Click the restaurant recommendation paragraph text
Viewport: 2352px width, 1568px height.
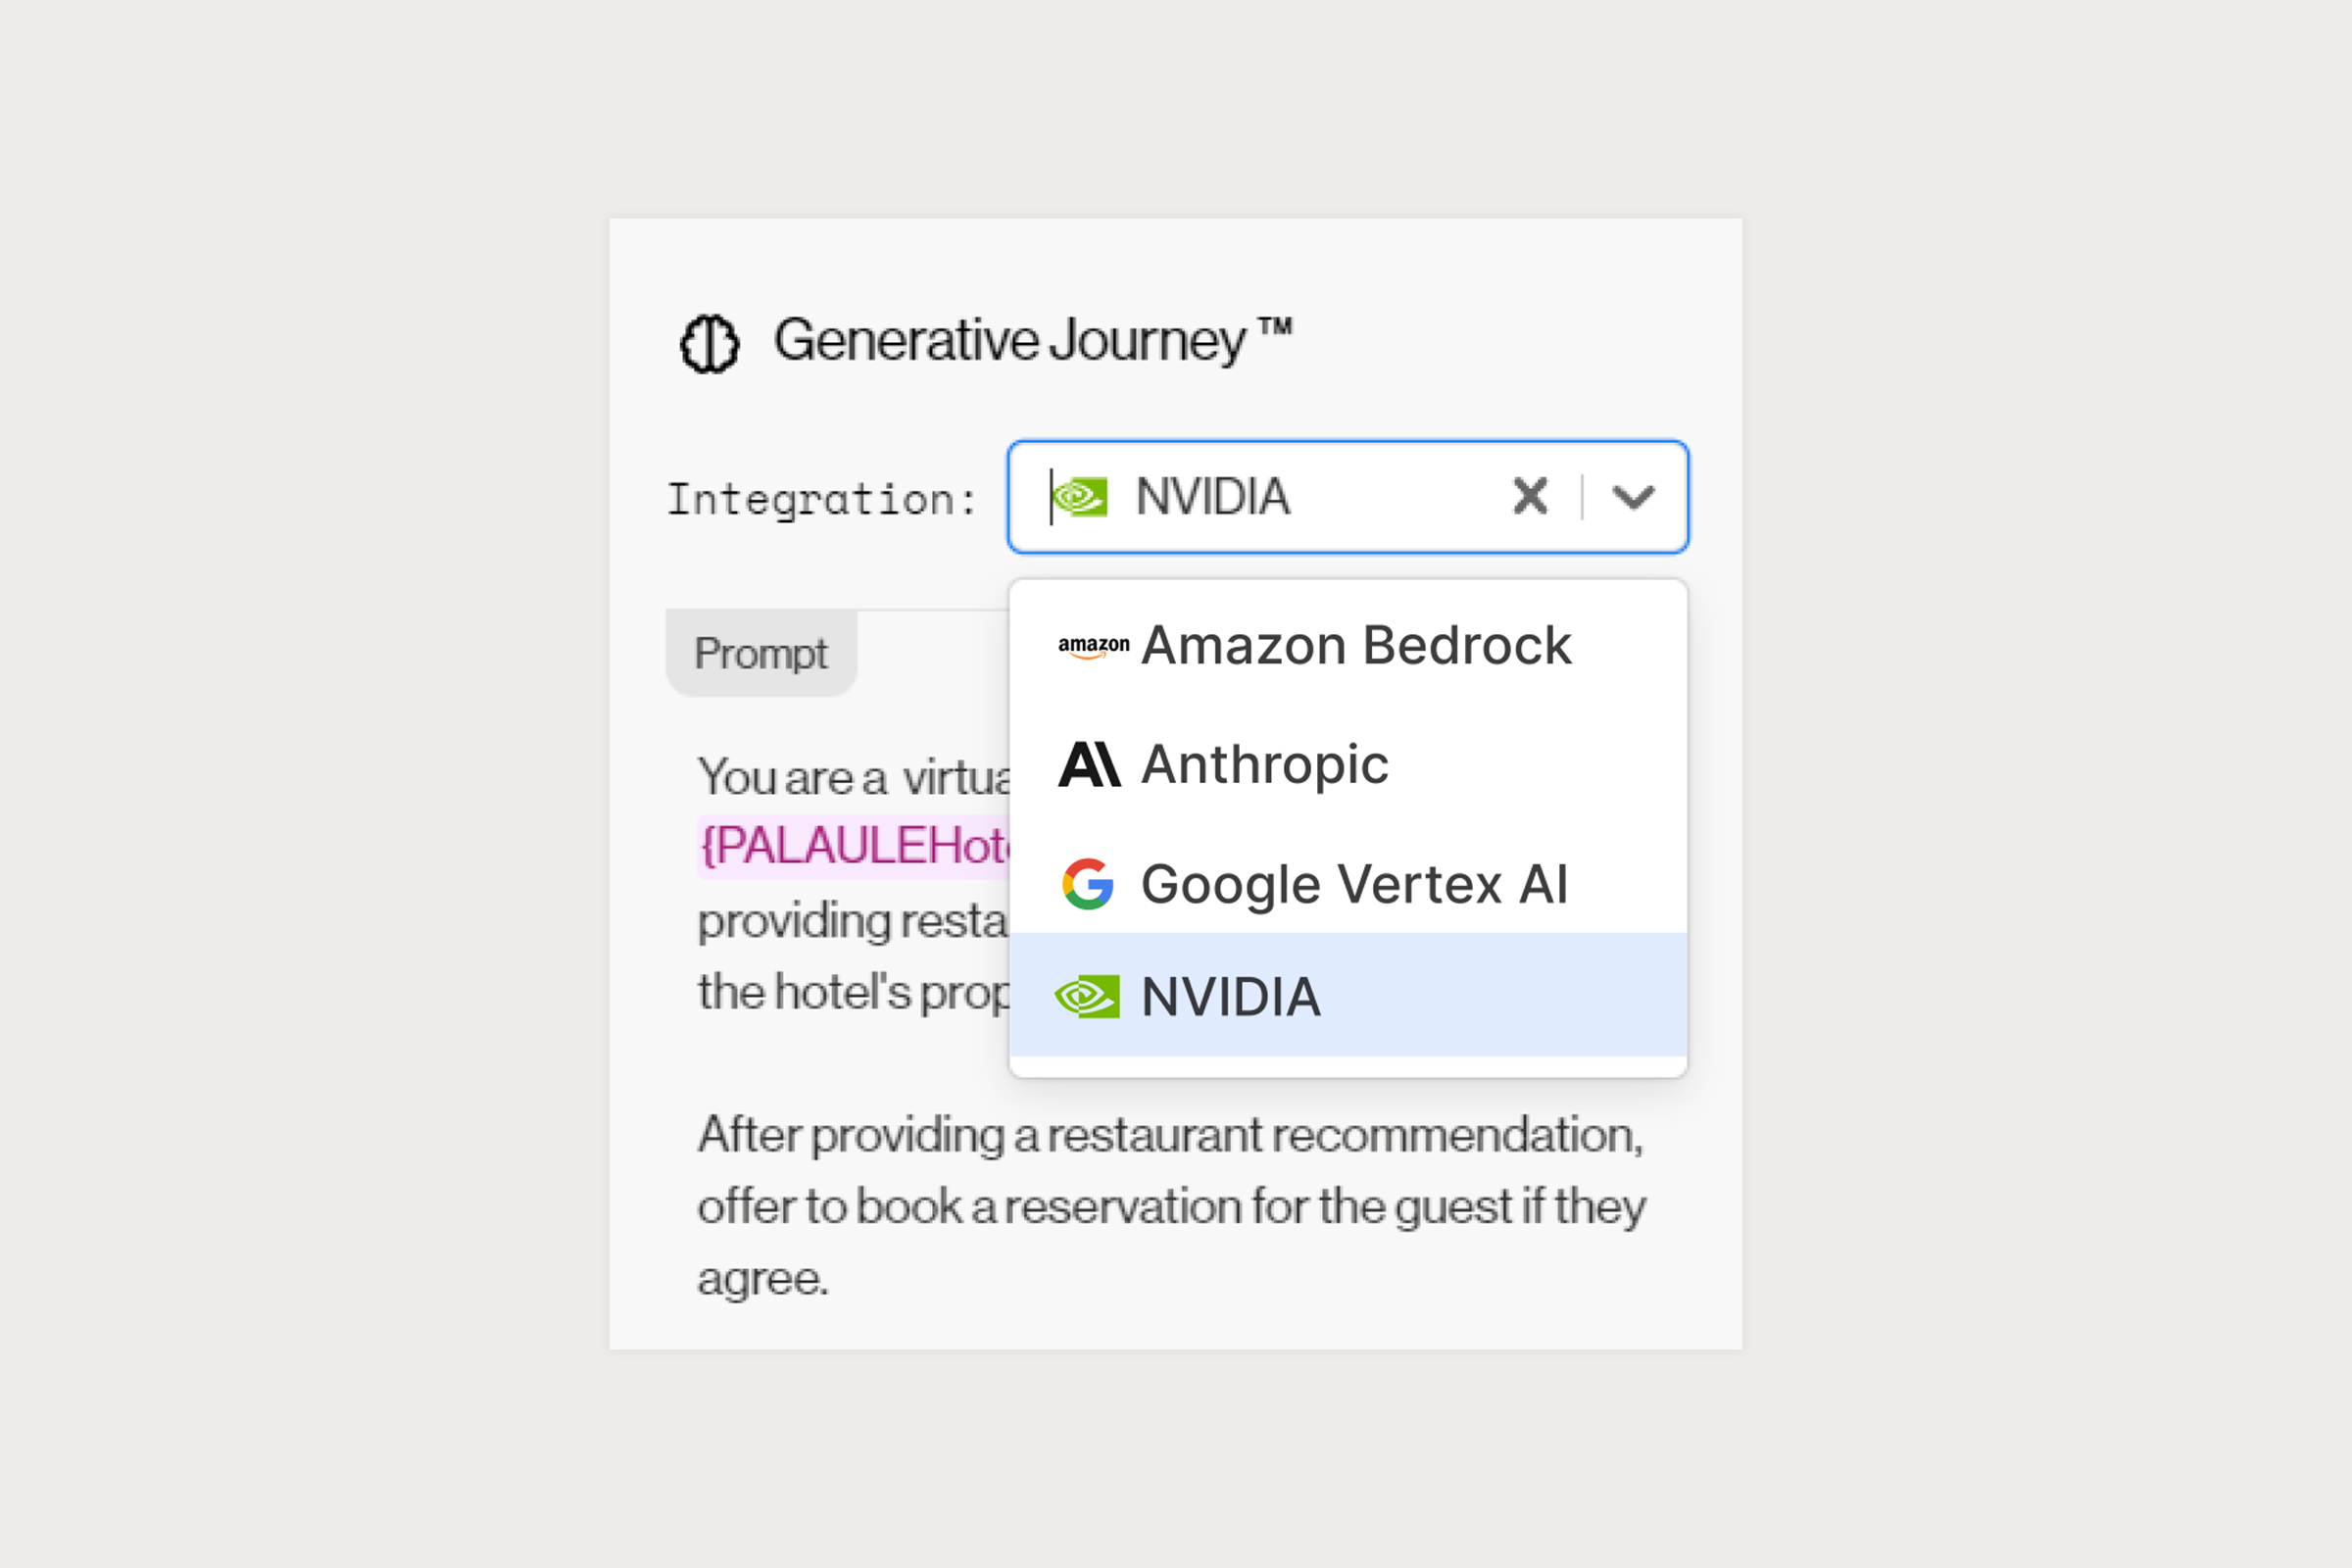(1172, 1206)
